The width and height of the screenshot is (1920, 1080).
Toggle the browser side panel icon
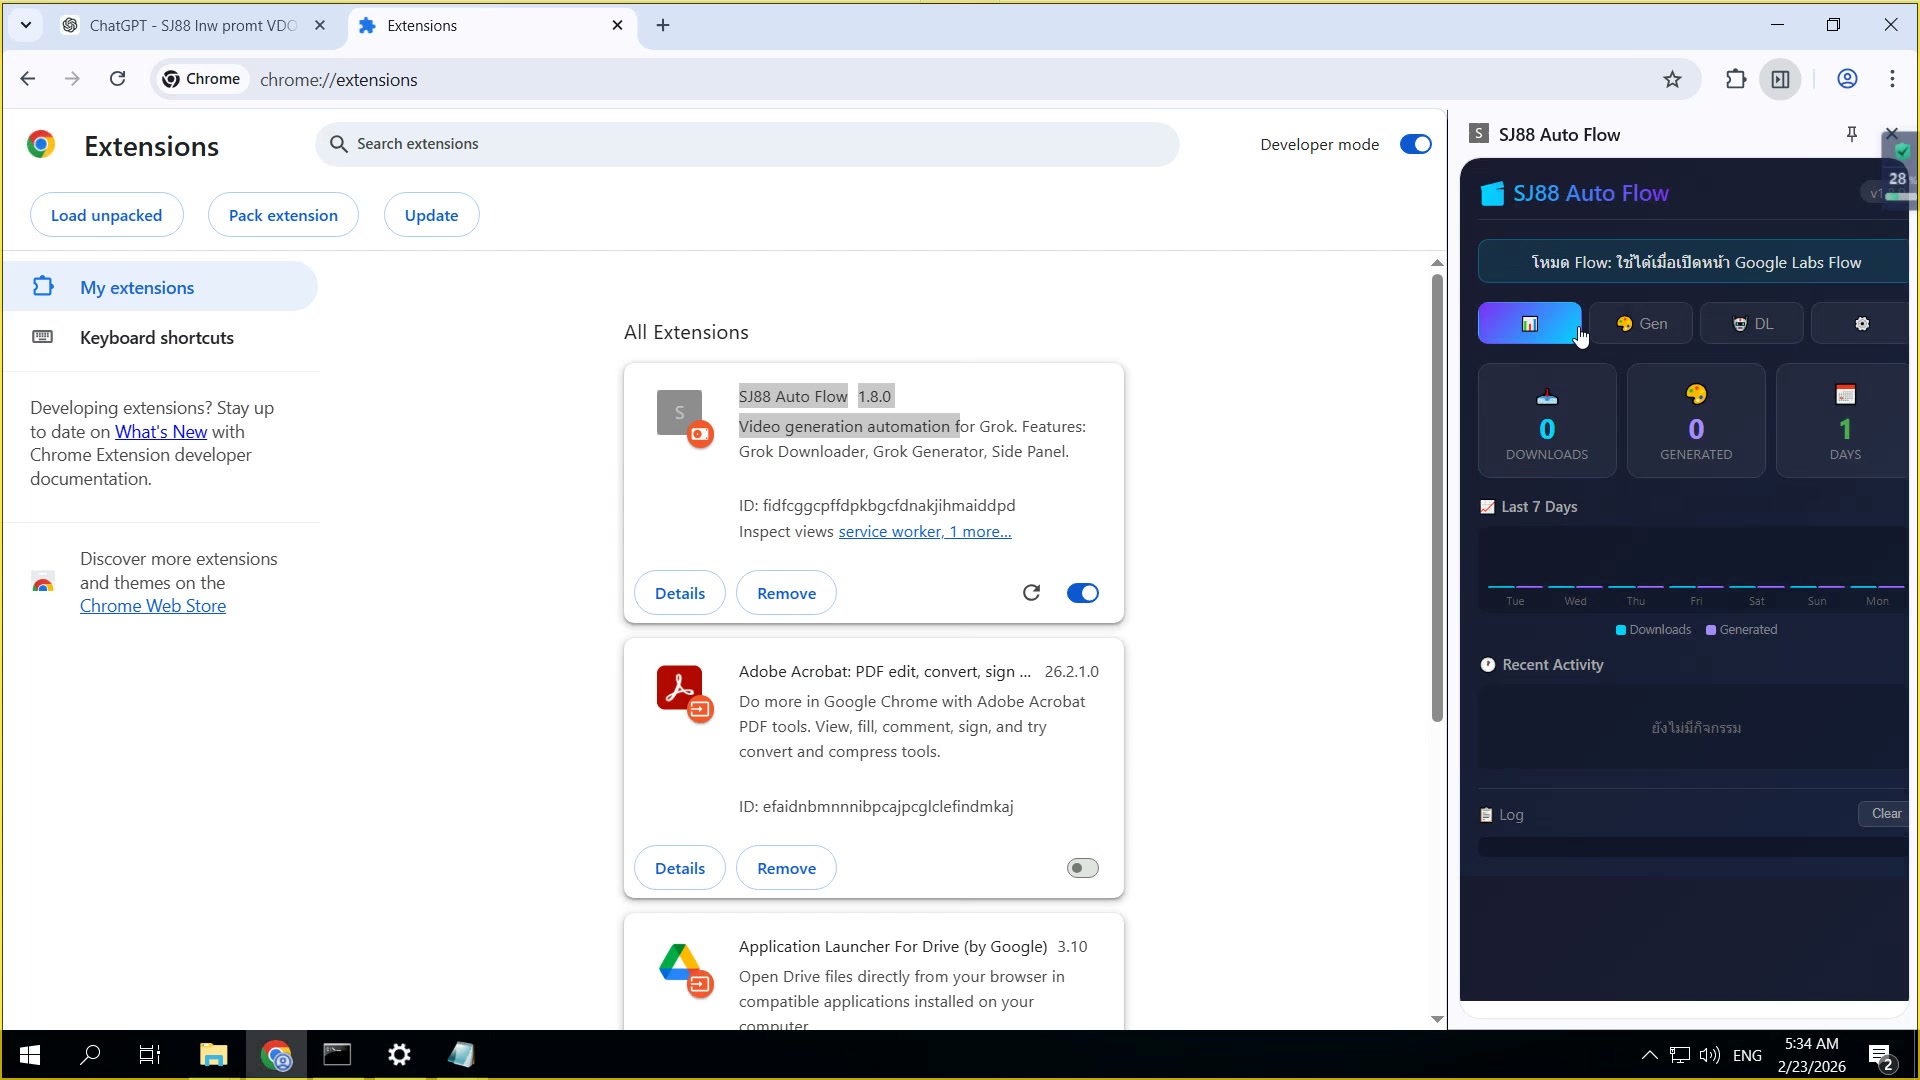click(1781, 79)
